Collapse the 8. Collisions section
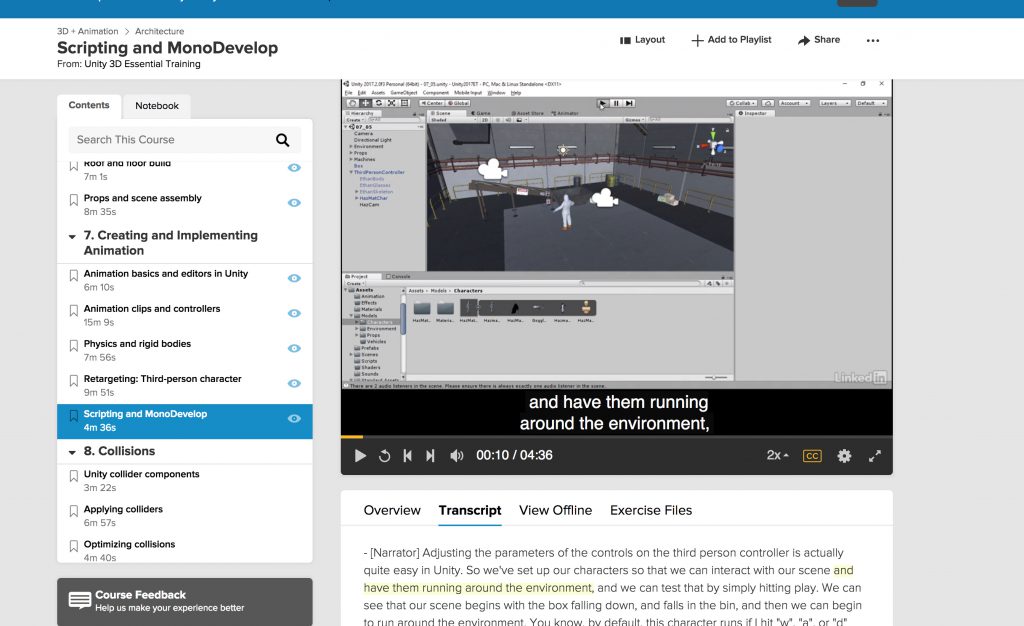Image resolution: width=1024 pixels, height=626 pixels. (x=72, y=452)
